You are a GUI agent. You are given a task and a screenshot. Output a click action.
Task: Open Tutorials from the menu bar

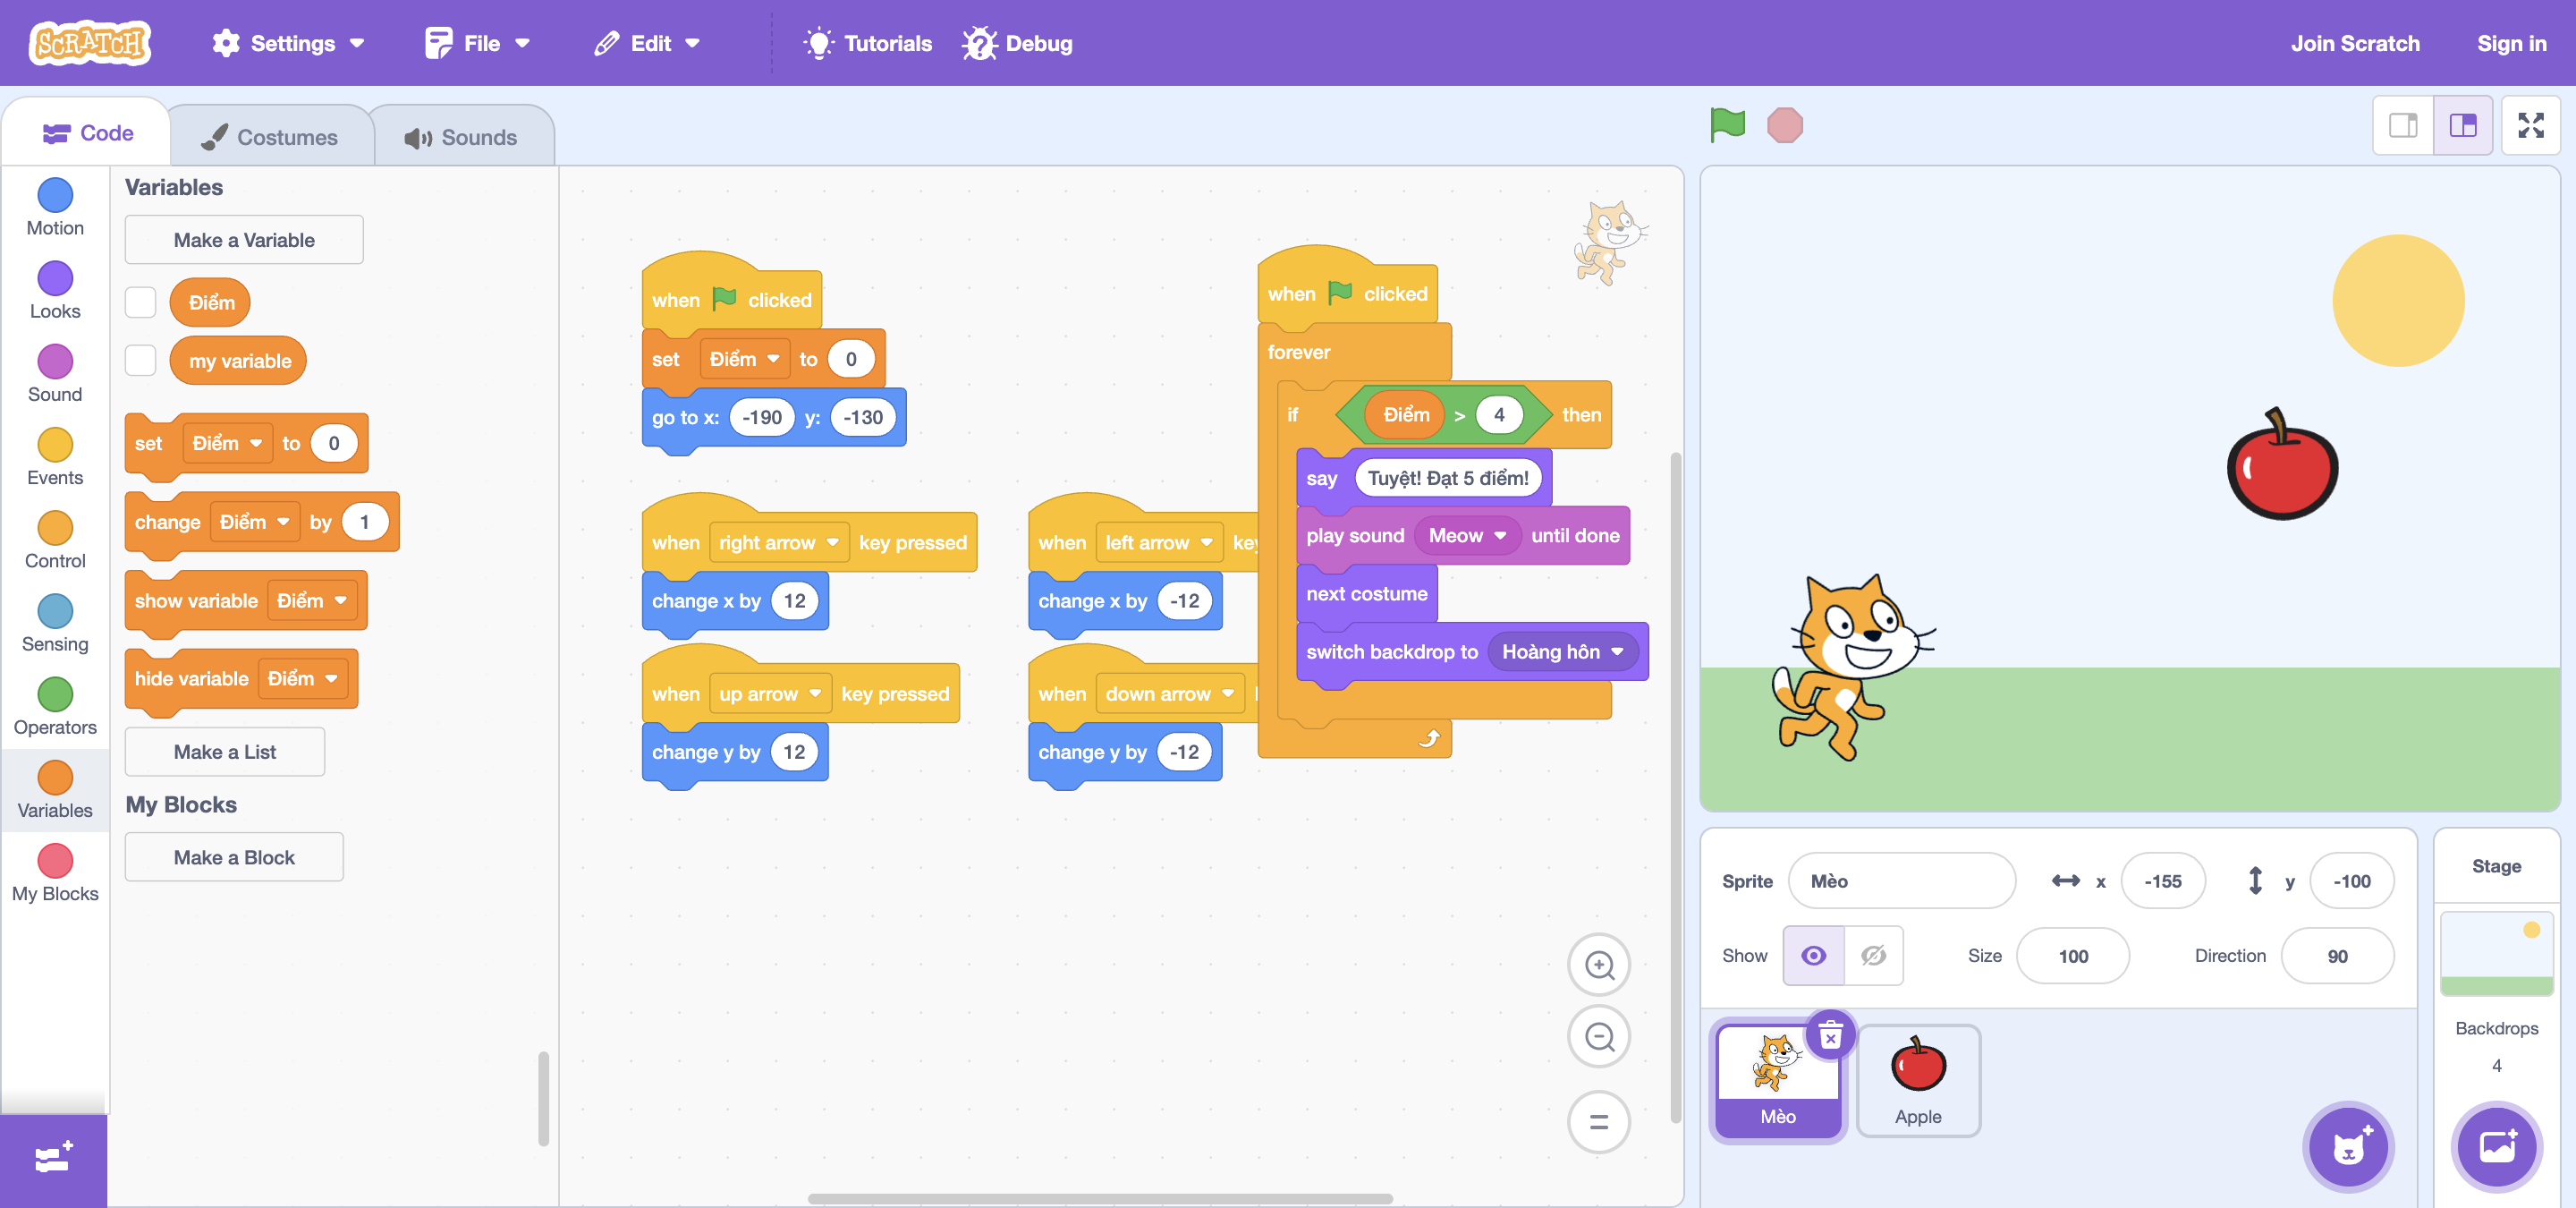click(x=868, y=43)
